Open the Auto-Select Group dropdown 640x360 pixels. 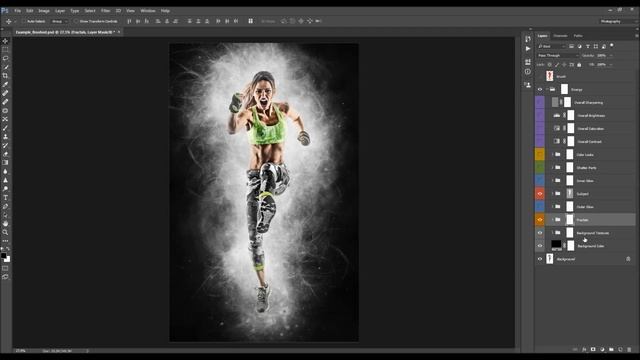(60, 21)
